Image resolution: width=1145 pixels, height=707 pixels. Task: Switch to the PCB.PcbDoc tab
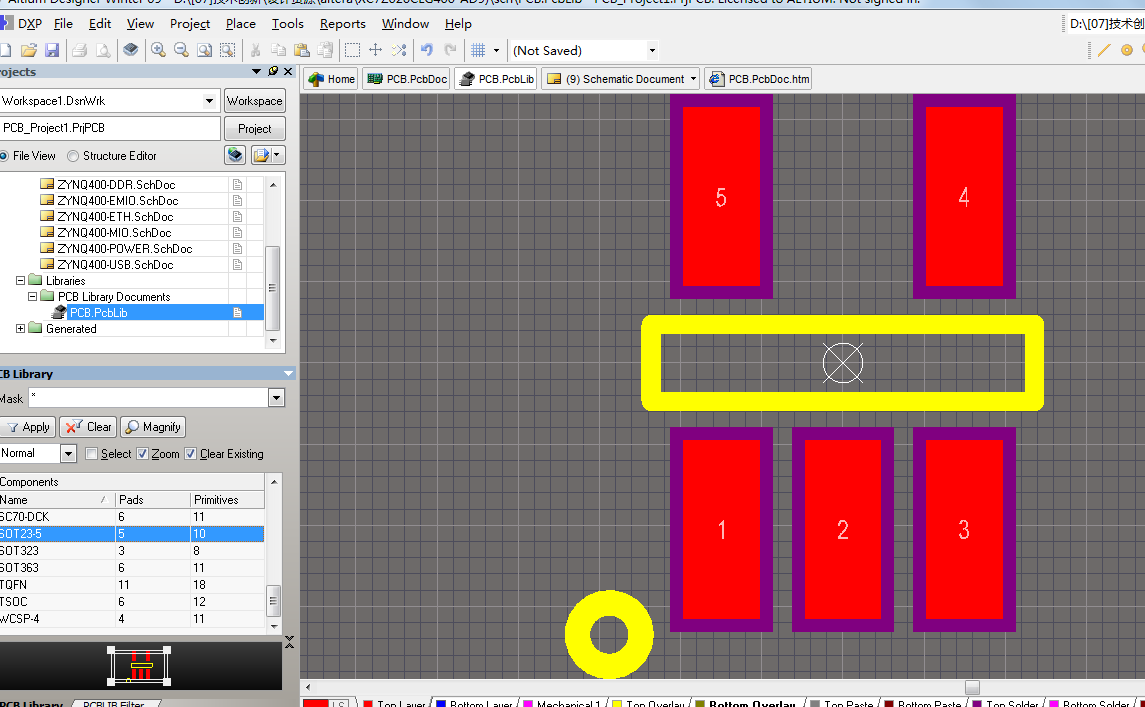coord(407,79)
